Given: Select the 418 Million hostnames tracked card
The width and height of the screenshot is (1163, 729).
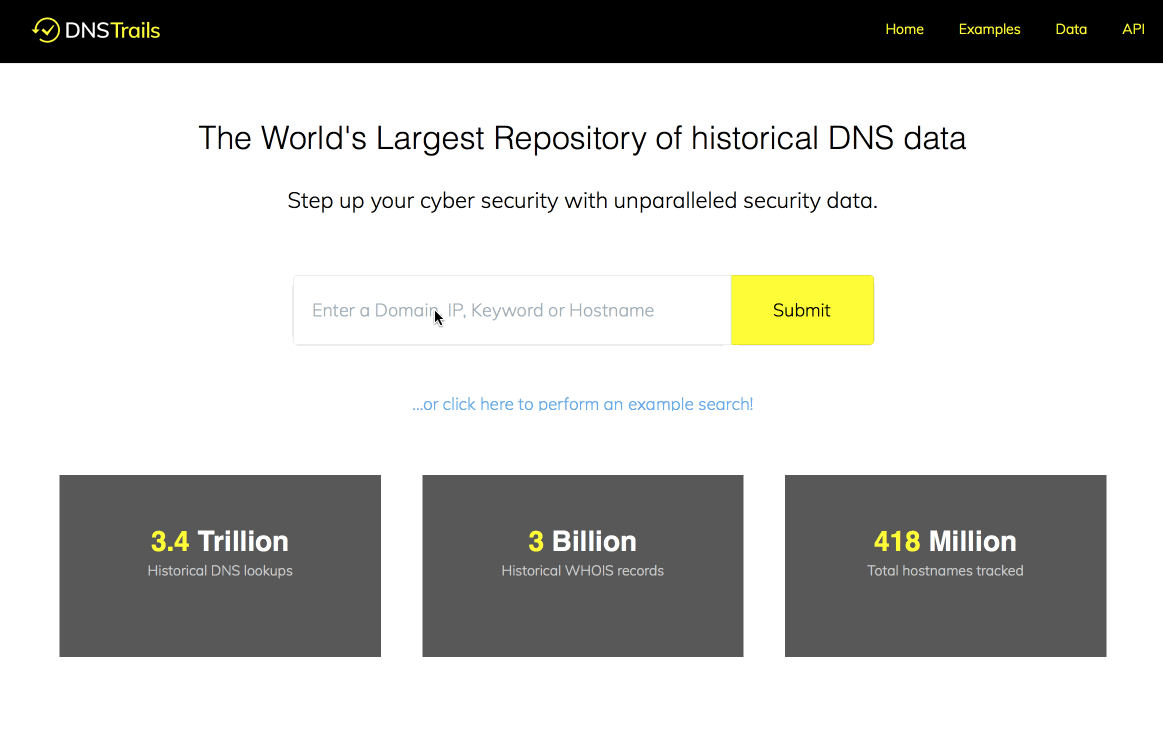Looking at the screenshot, I should [946, 566].
